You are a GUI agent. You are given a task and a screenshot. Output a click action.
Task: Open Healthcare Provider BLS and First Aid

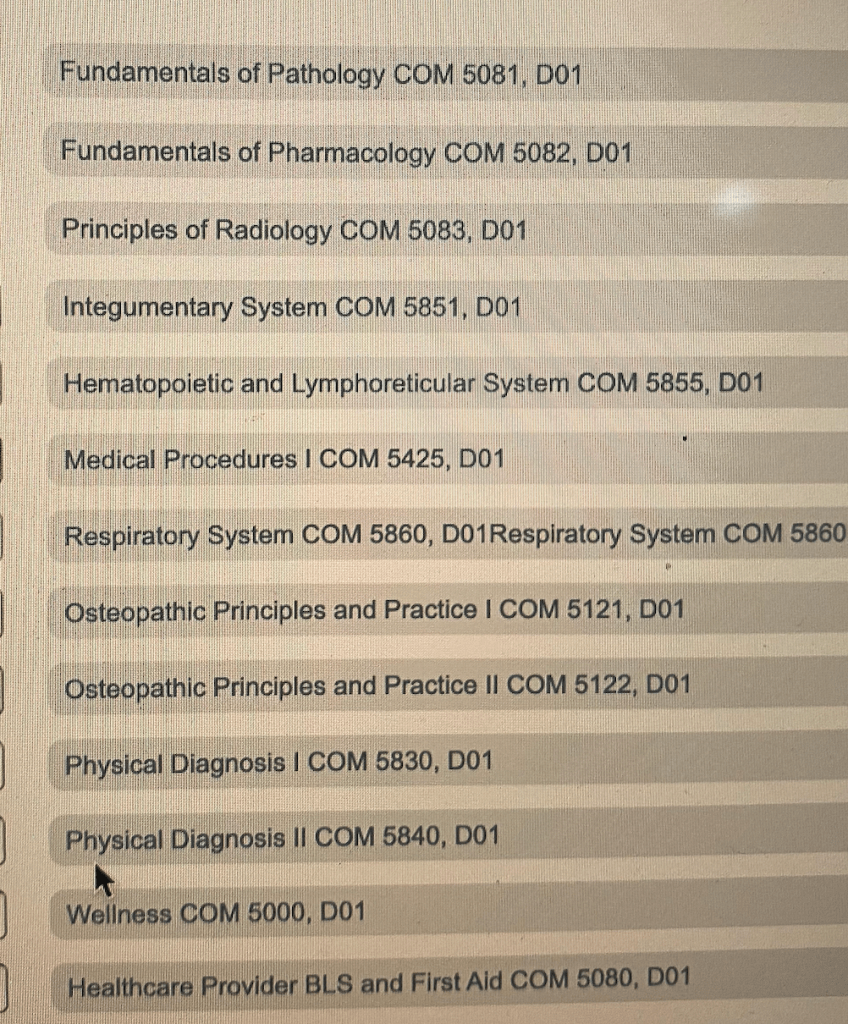(379, 984)
